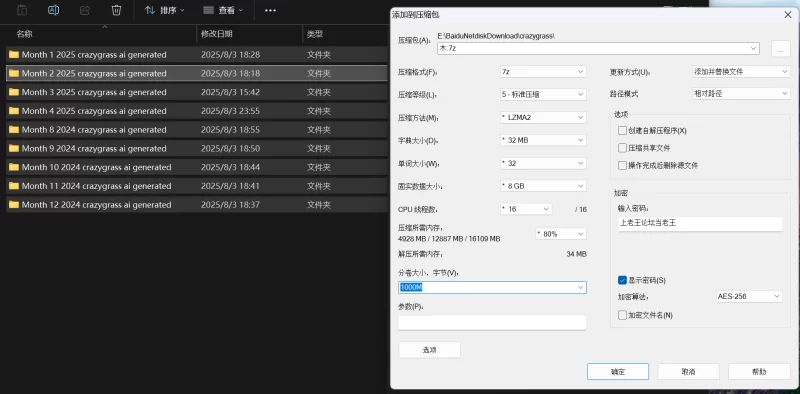Open the 固实数据大小 dropdown showing 8 GB
800x394 pixels.
543,186
